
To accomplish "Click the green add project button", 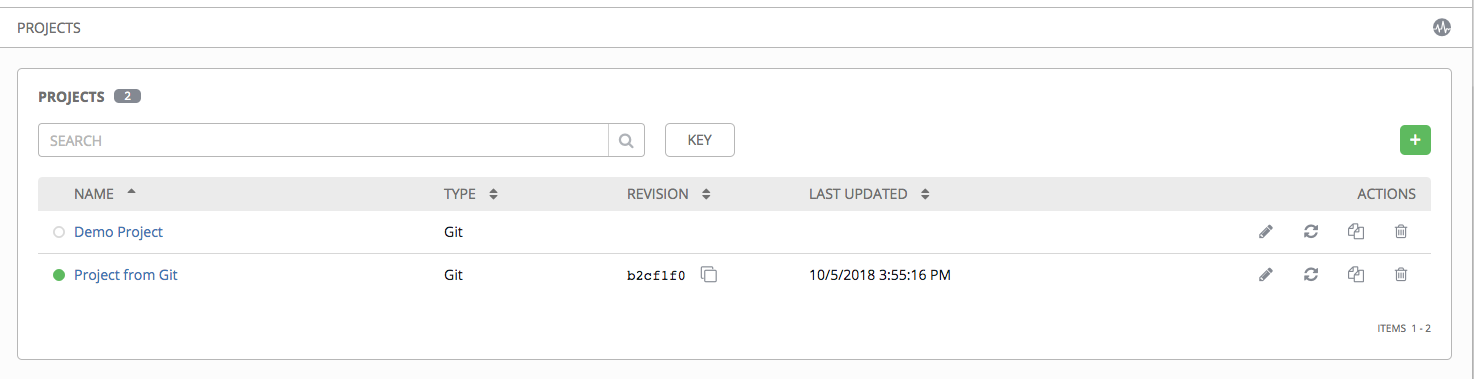I will 1415,140.
